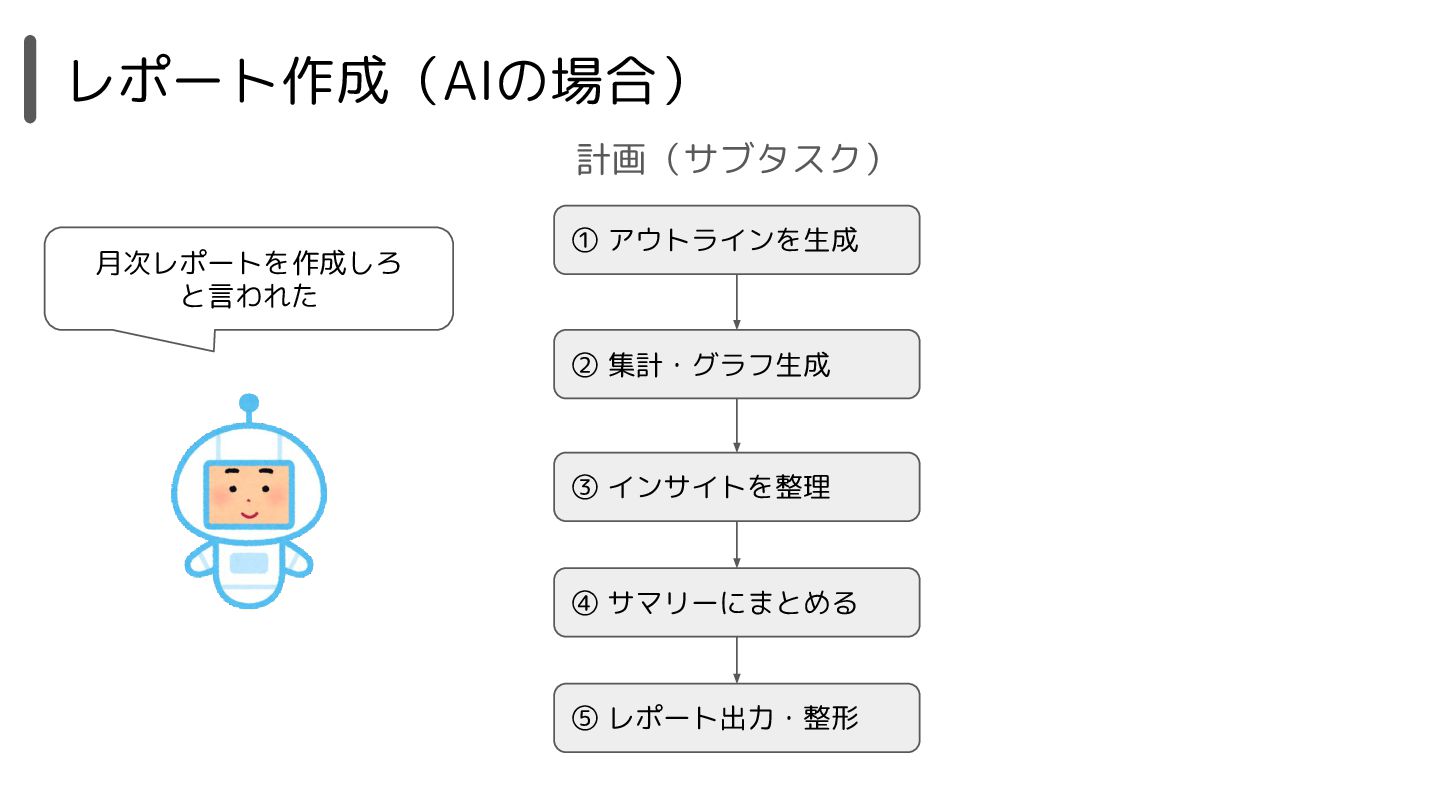Click the robot character illustration

click(249, 502)
